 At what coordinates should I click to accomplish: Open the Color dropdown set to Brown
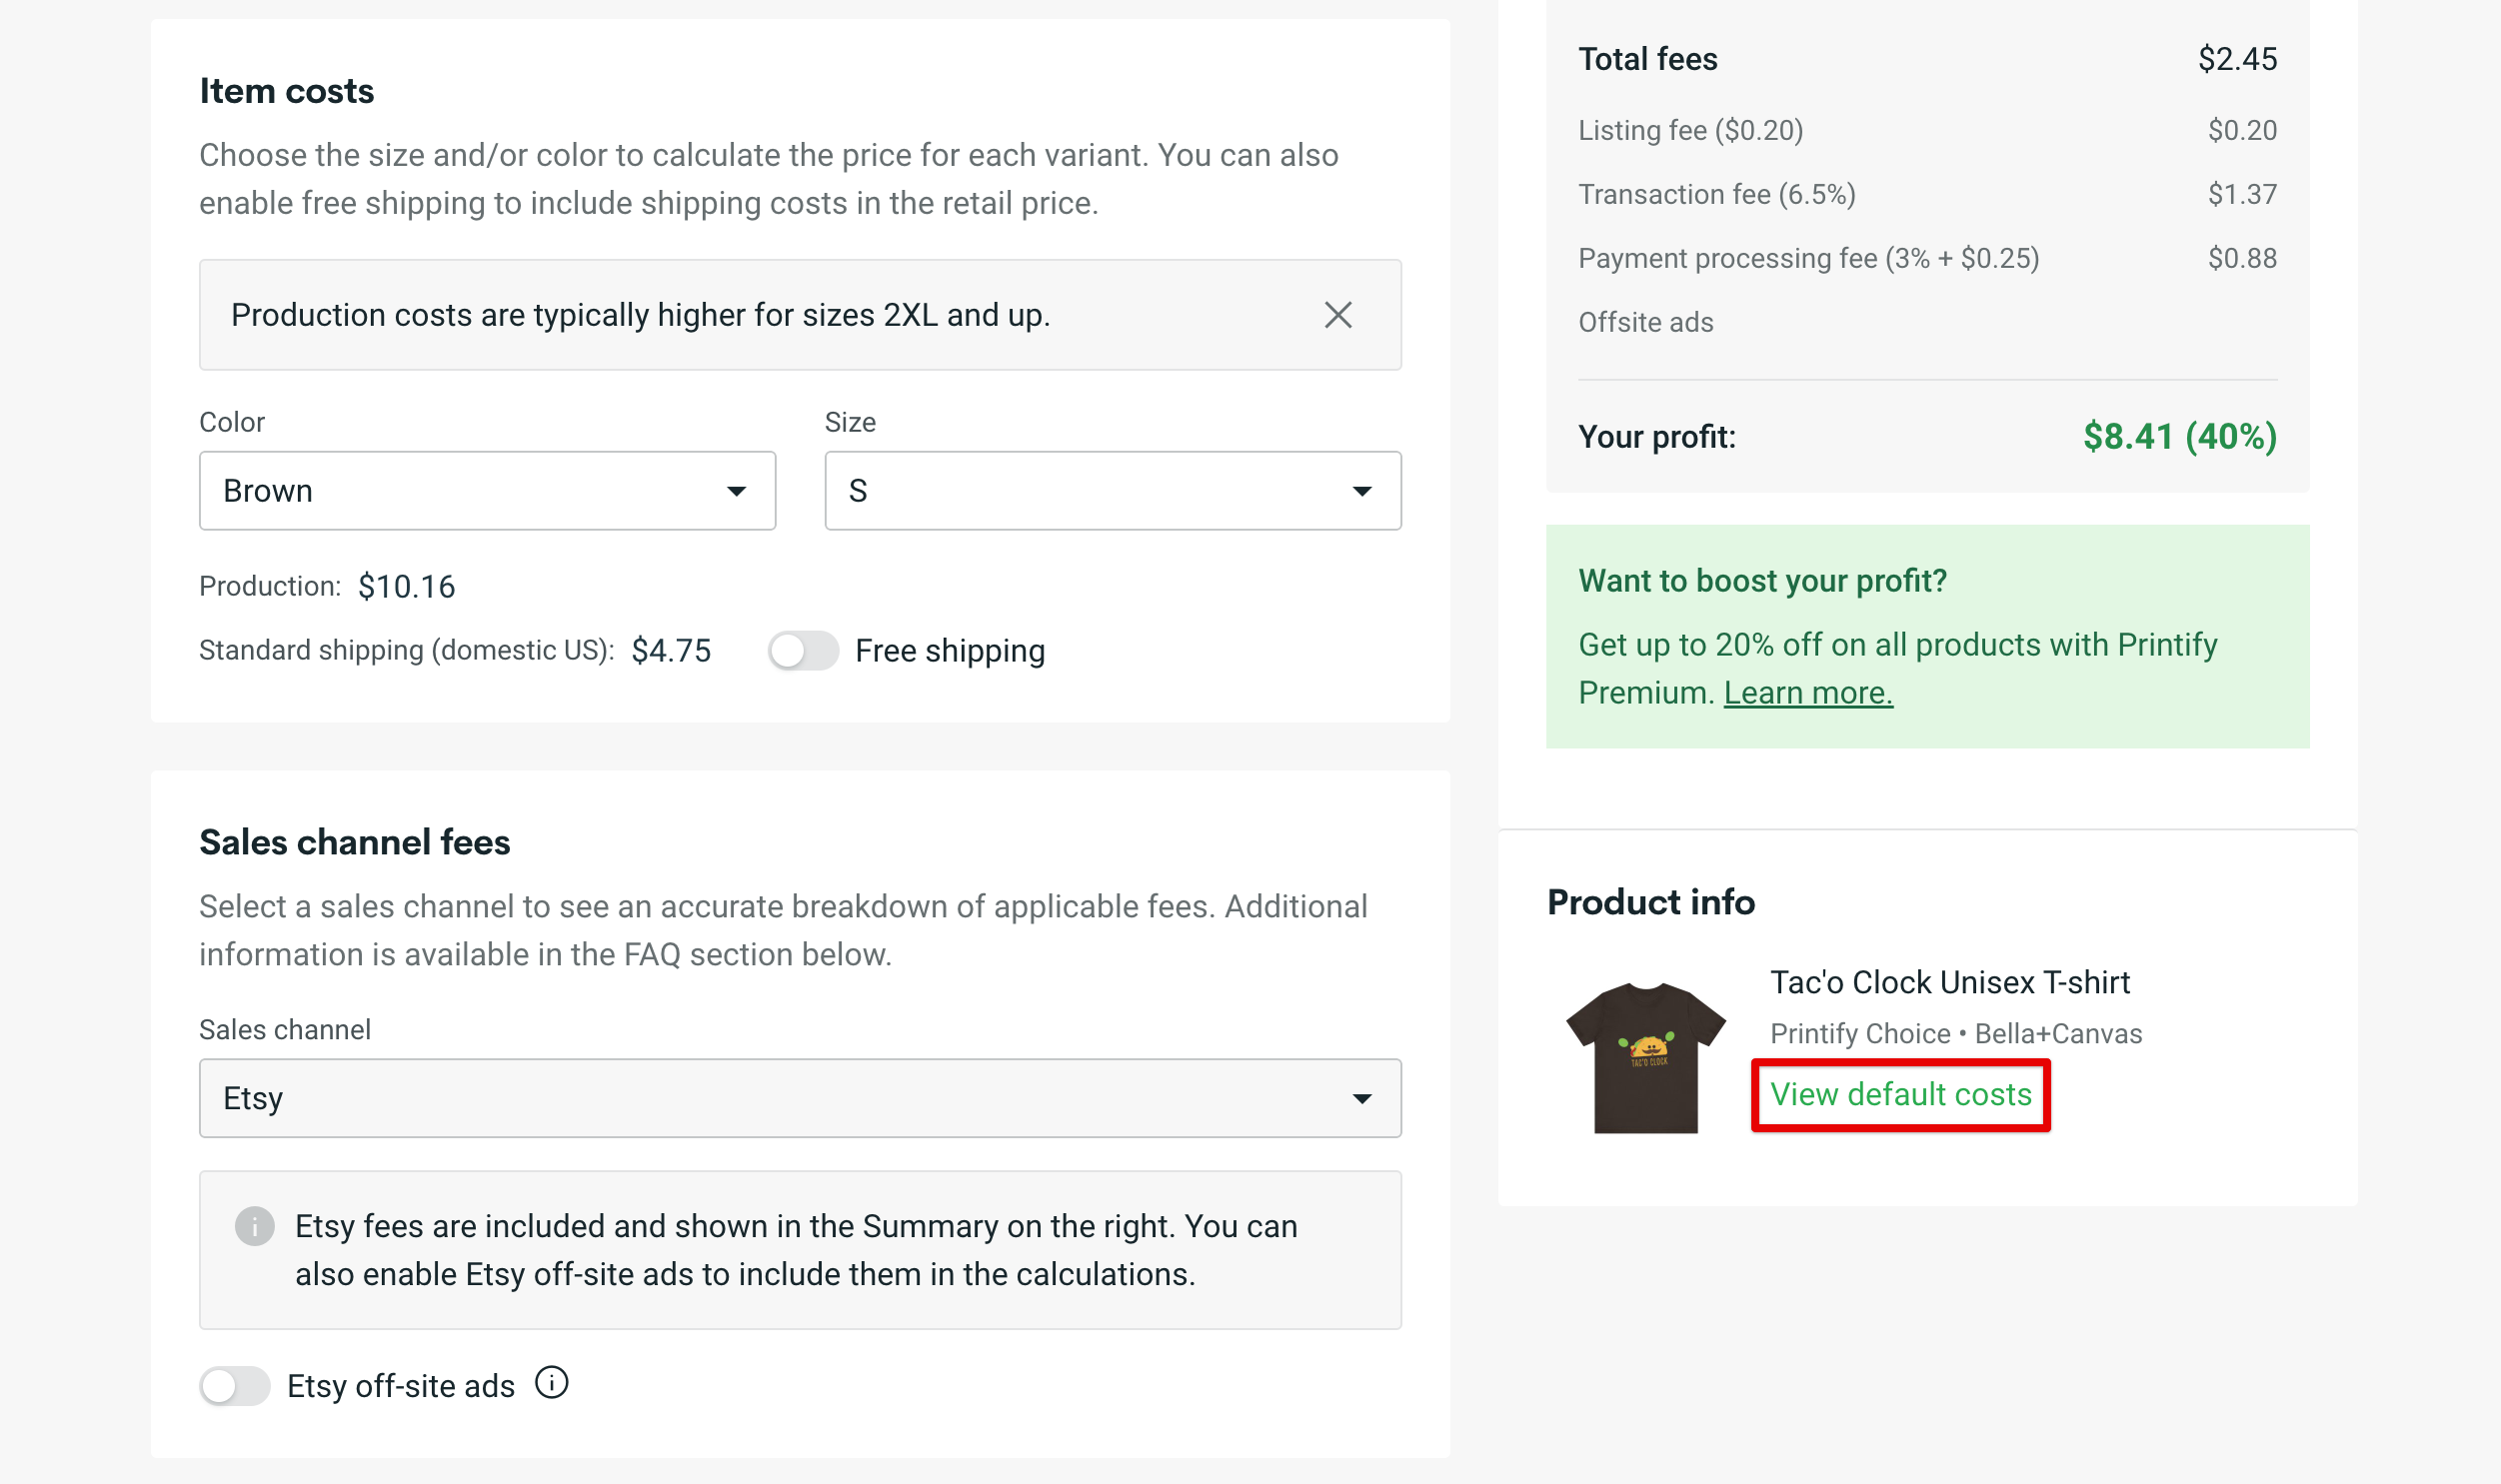click(x=487, y=490)
